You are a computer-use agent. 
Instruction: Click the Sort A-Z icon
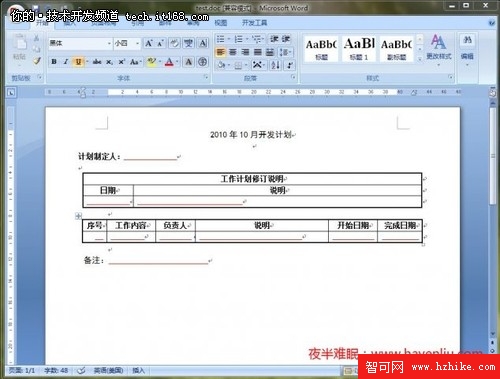(275, 65)
